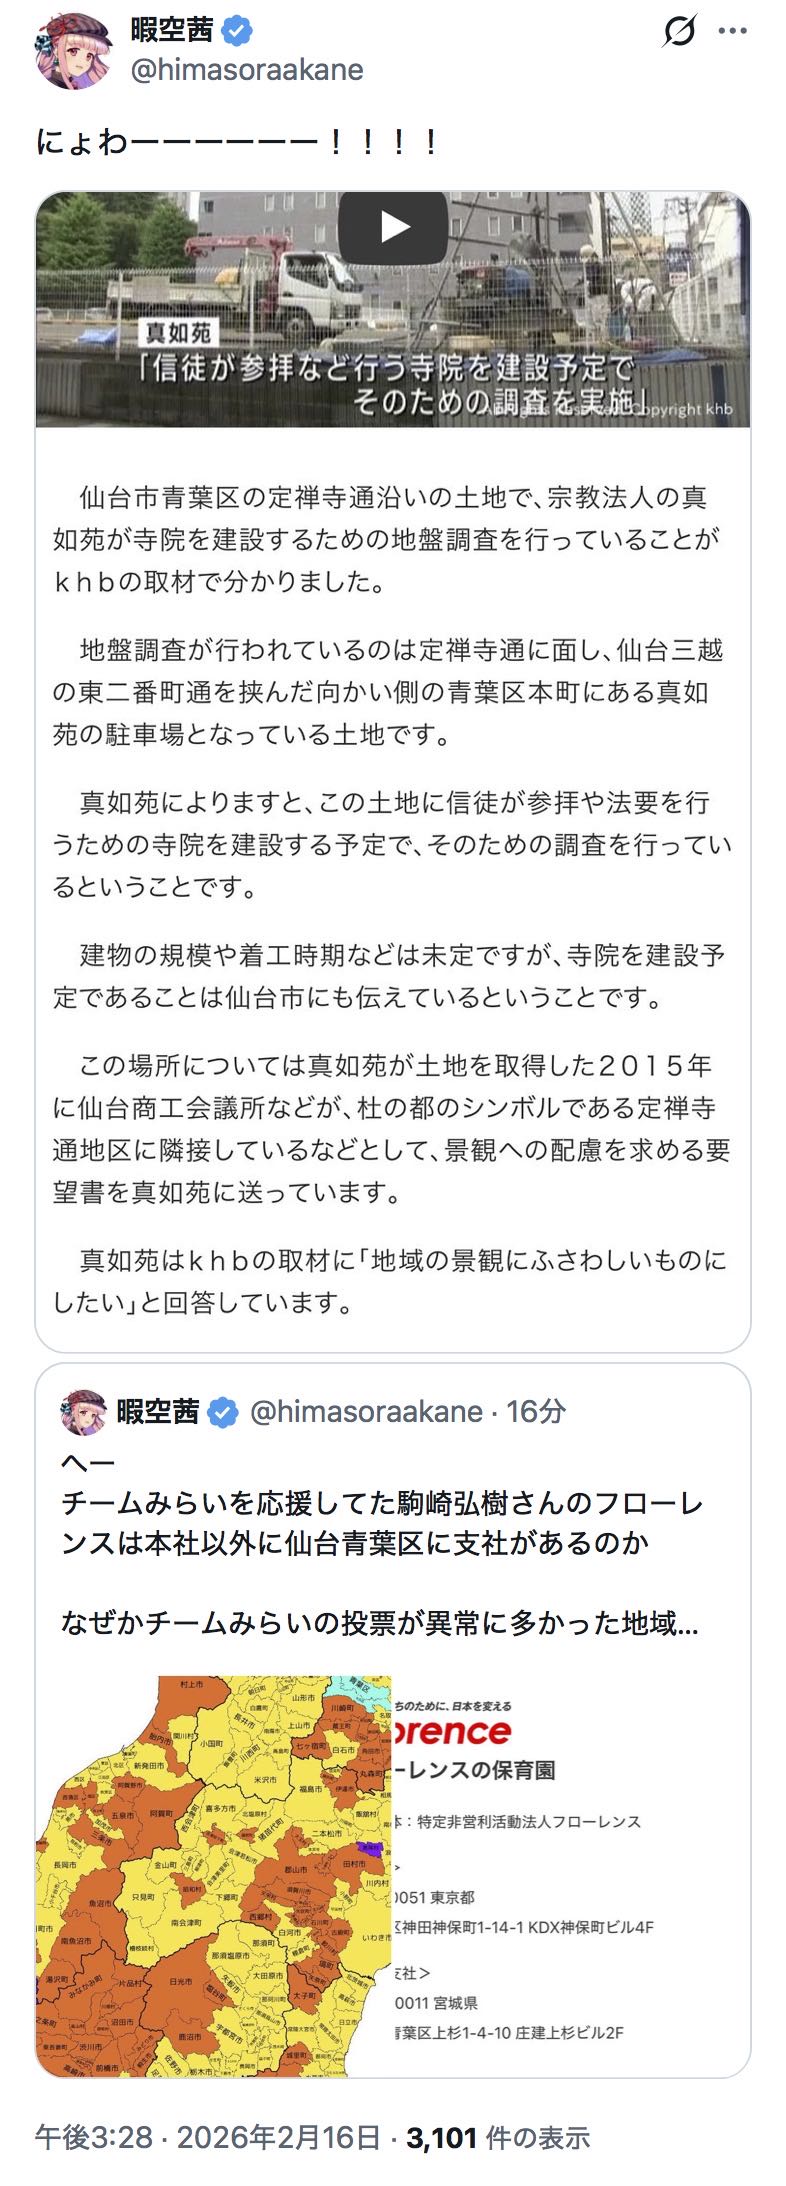
Task: Open the author's avatar at the top
Action: pos(75,50)
